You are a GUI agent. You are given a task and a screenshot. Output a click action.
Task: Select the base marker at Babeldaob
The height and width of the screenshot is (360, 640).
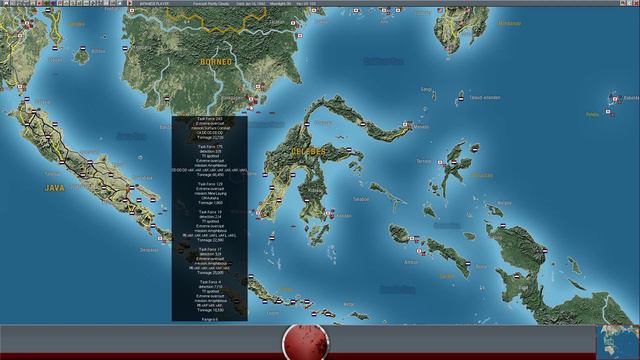point(616,99)
